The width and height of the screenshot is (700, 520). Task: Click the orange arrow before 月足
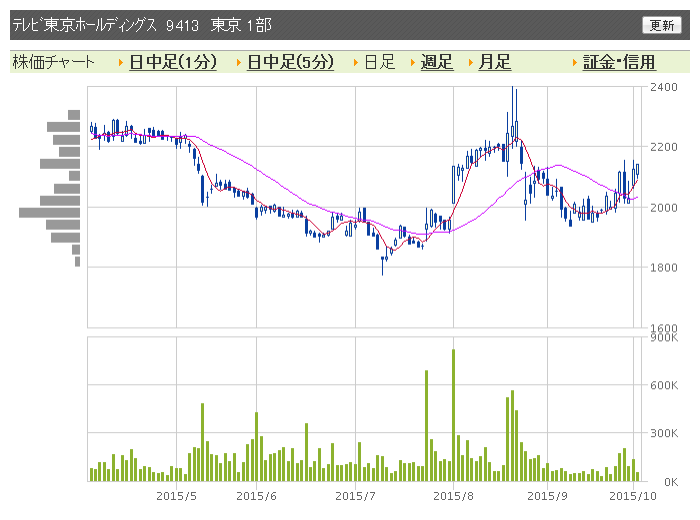471,63
